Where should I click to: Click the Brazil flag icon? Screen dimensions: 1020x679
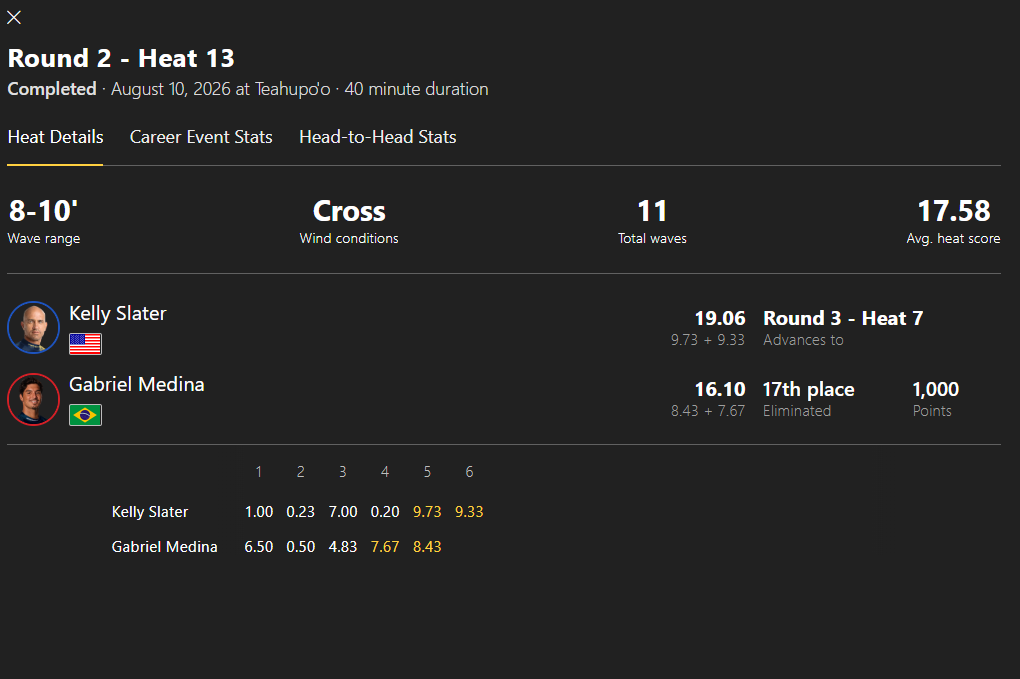tap(85, 415)
